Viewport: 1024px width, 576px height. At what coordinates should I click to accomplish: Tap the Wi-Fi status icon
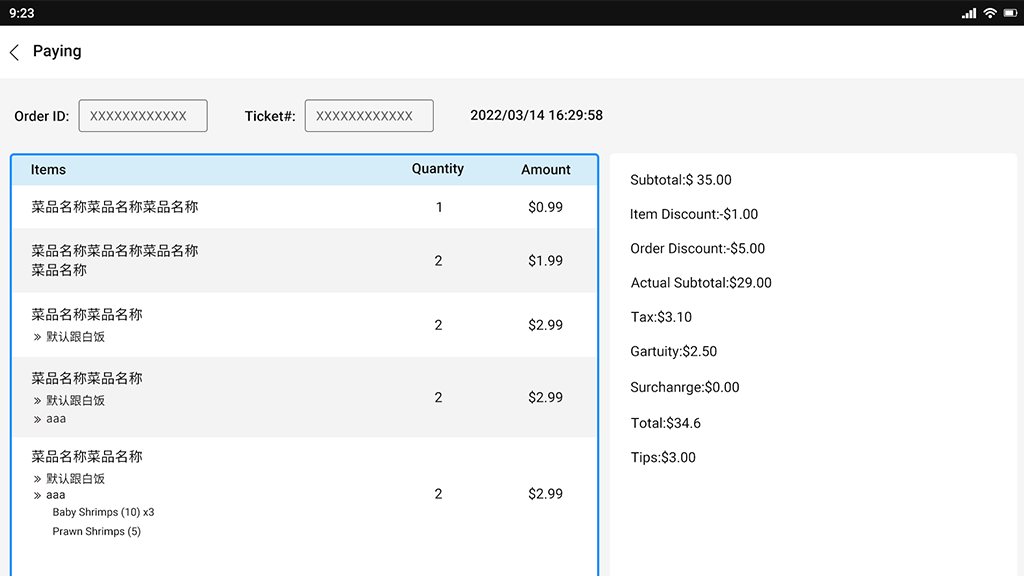click(990, 13)
